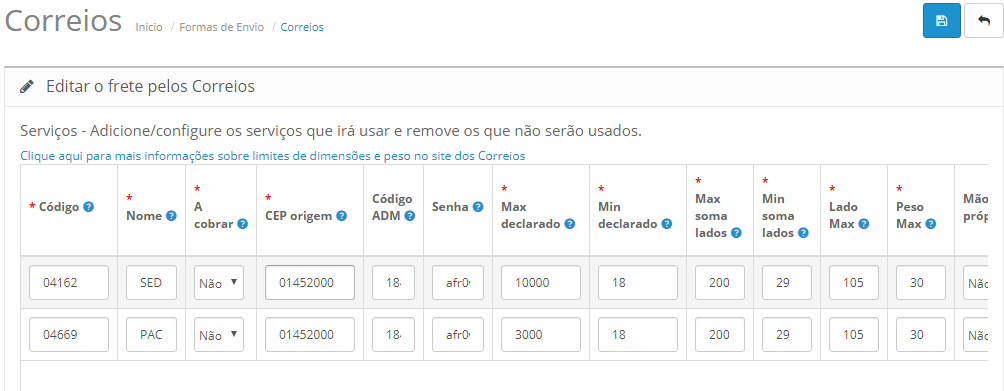Select CEP origem field in SED row
The image size is (1004, 391).
pyautogui.click(x=310, y=282)
